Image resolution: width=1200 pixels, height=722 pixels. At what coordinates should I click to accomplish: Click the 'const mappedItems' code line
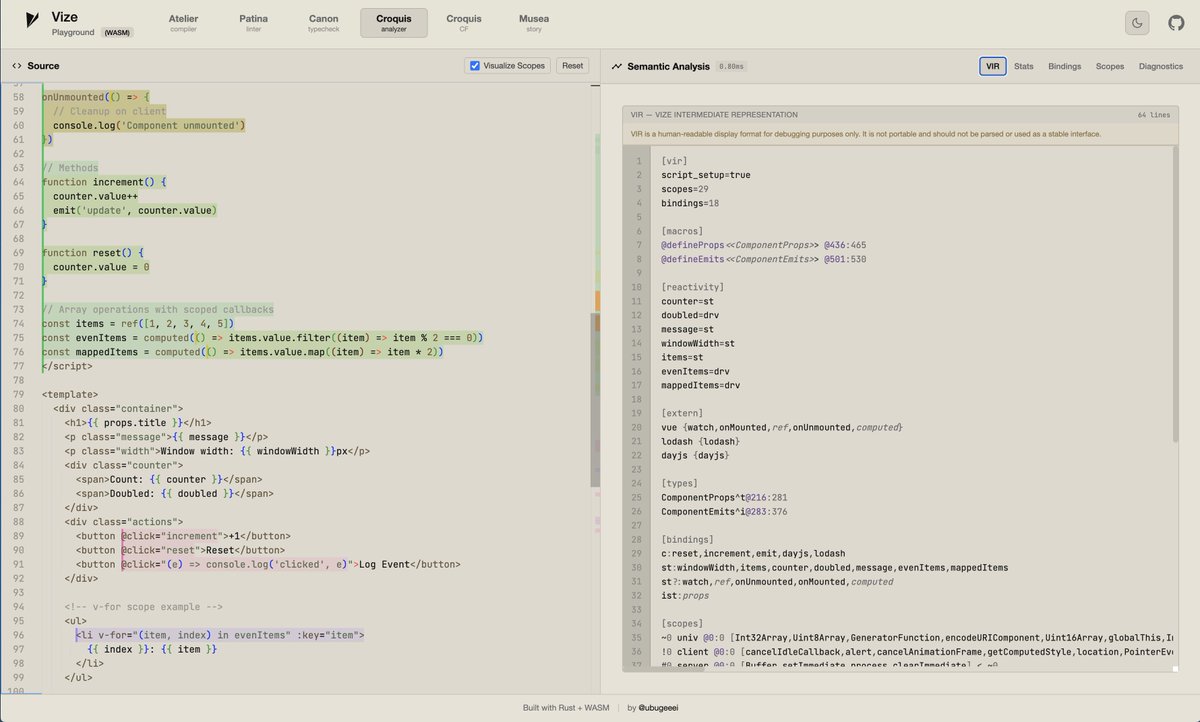tap(242, 352)
